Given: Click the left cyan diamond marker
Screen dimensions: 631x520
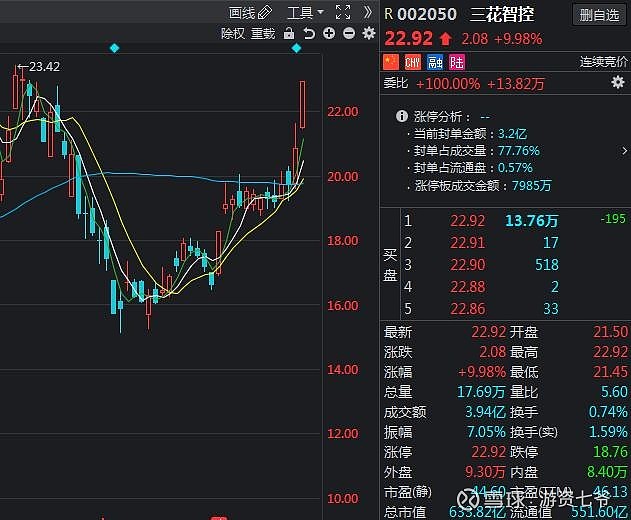Looking at the screenshot, I should 115,48.
